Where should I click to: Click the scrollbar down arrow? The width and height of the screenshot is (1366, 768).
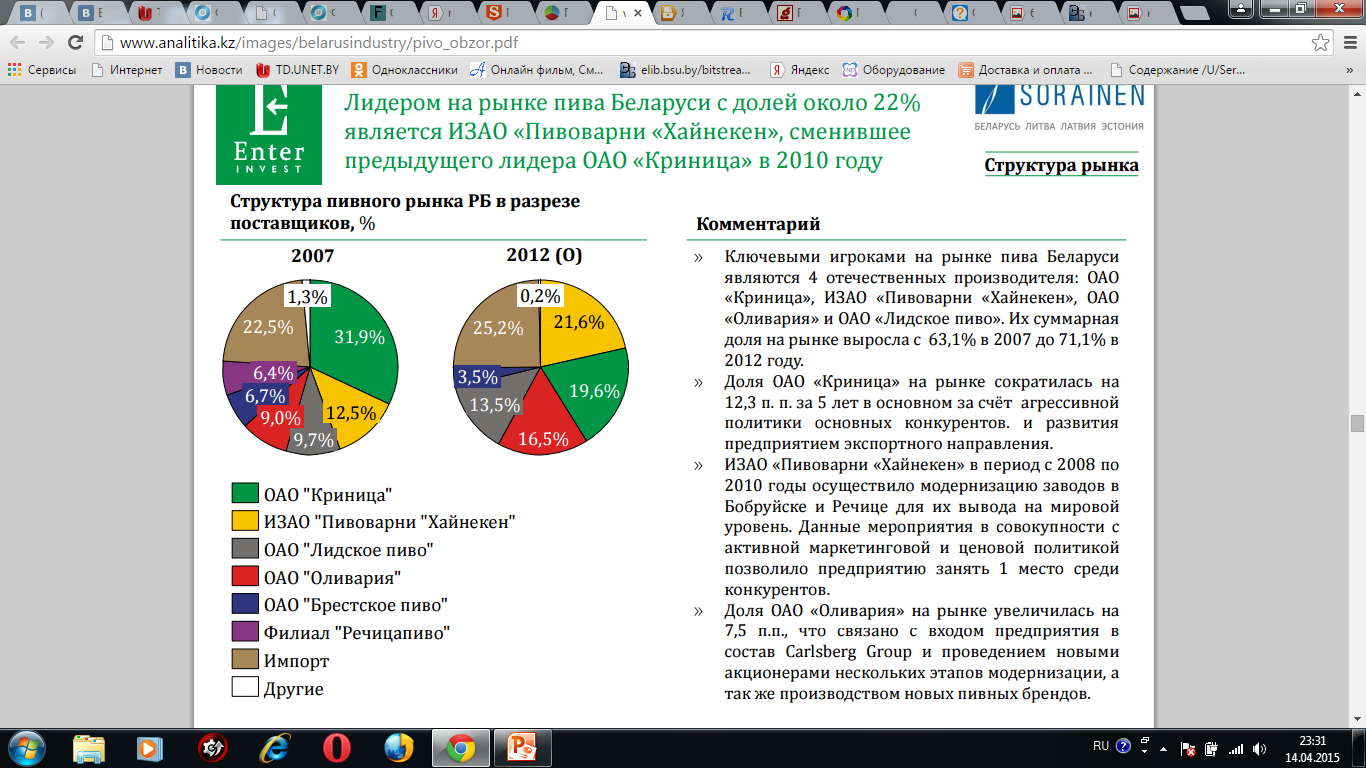click(1357, 719)
